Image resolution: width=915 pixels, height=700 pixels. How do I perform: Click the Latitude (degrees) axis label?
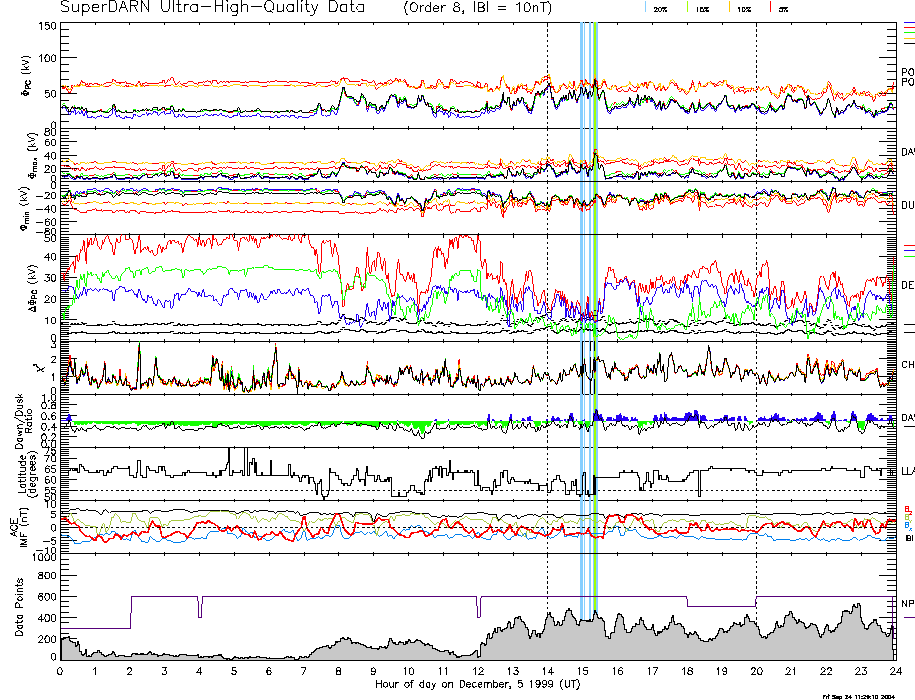[26, 472]
